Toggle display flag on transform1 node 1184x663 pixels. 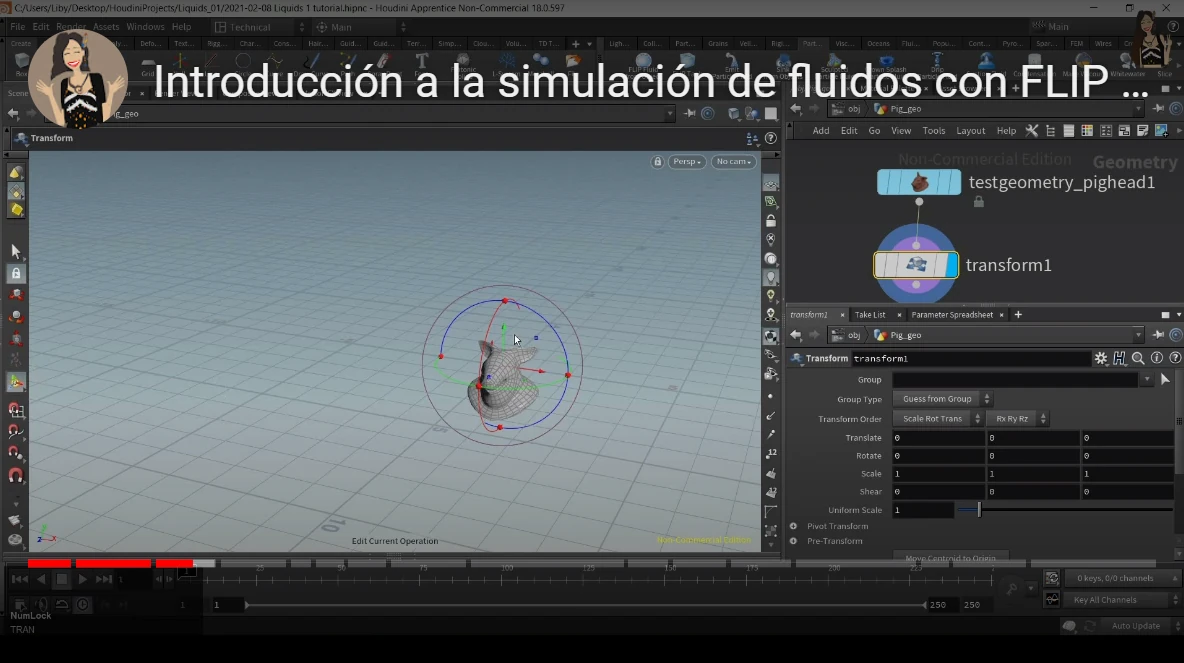point(951,265)
